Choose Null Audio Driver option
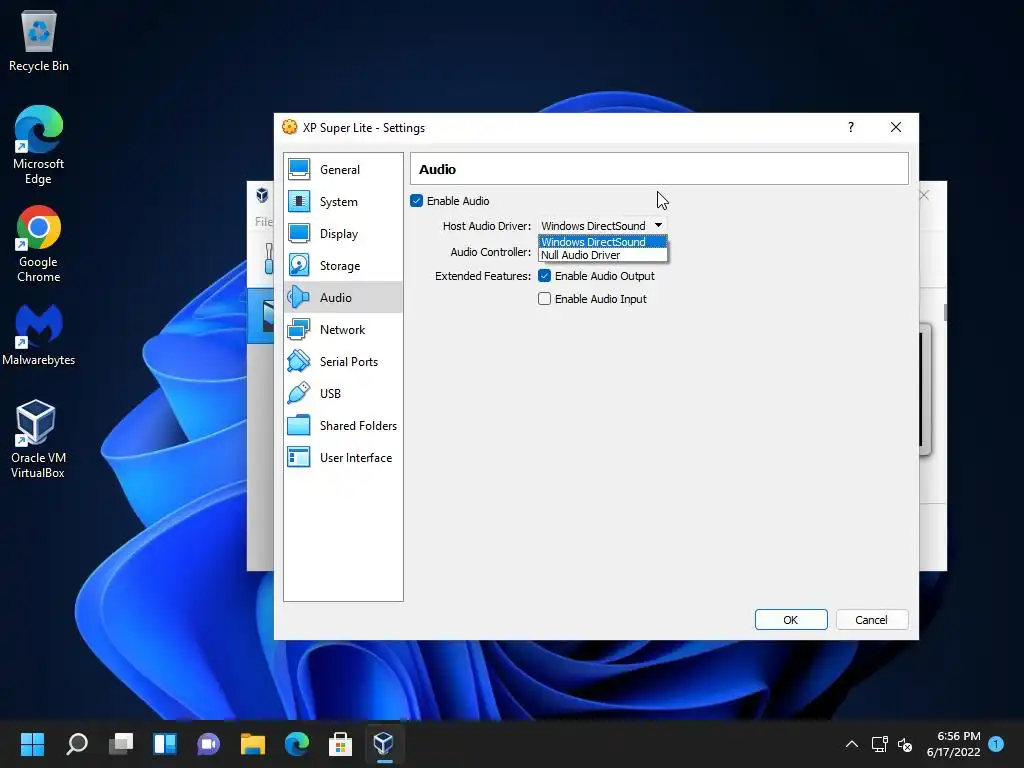This screenshot has width=1024, height=768. [602, 255]
